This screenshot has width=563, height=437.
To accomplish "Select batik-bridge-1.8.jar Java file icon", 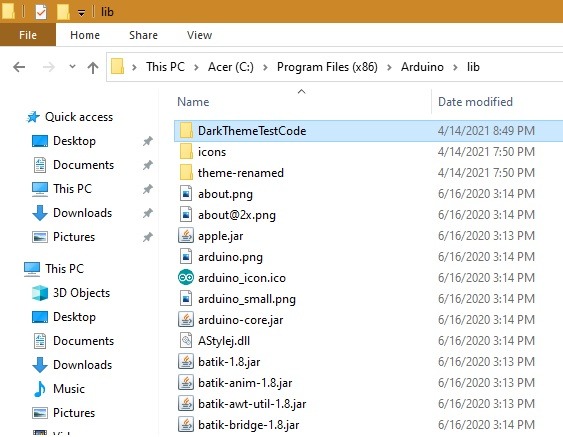I will tap(186, 424).
